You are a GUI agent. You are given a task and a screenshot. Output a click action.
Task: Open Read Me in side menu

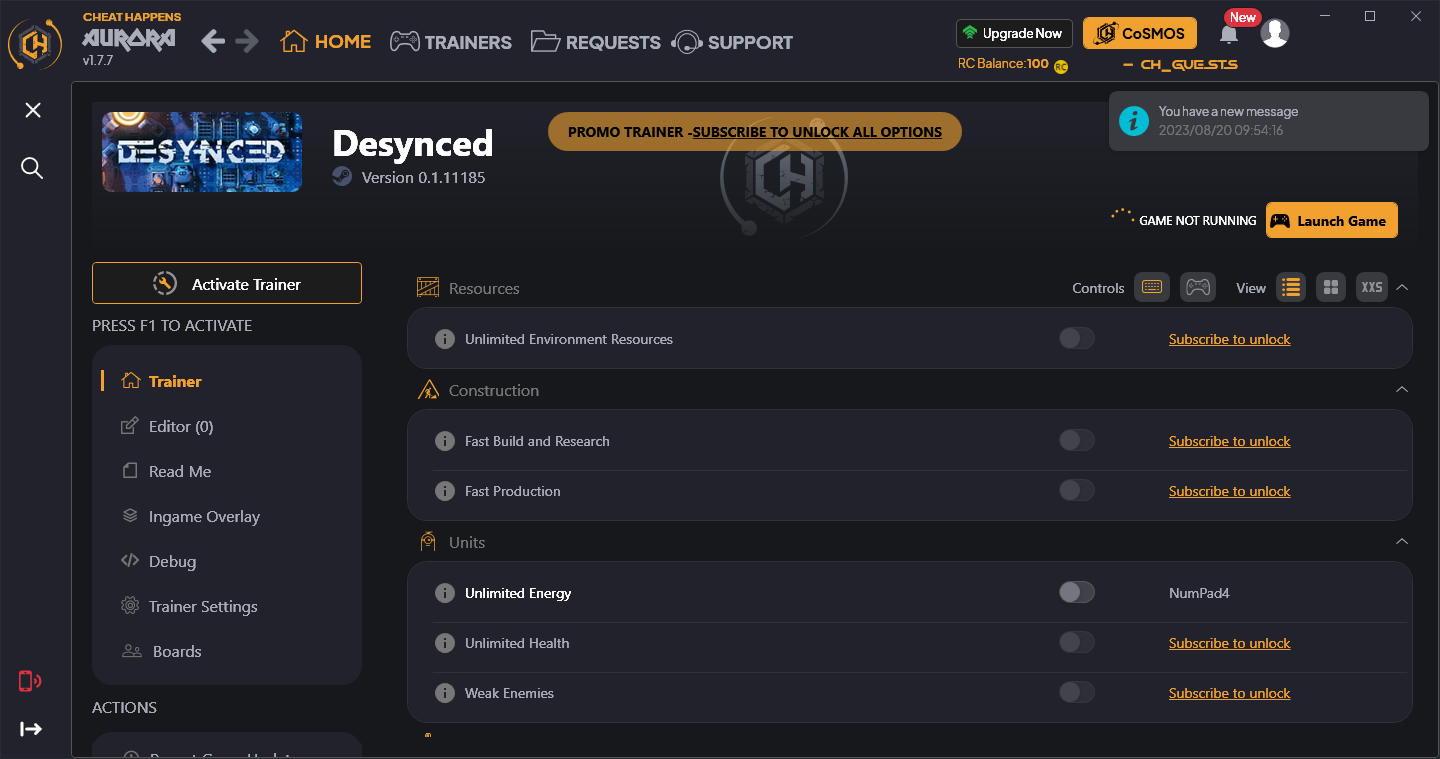tap(166, 471)
